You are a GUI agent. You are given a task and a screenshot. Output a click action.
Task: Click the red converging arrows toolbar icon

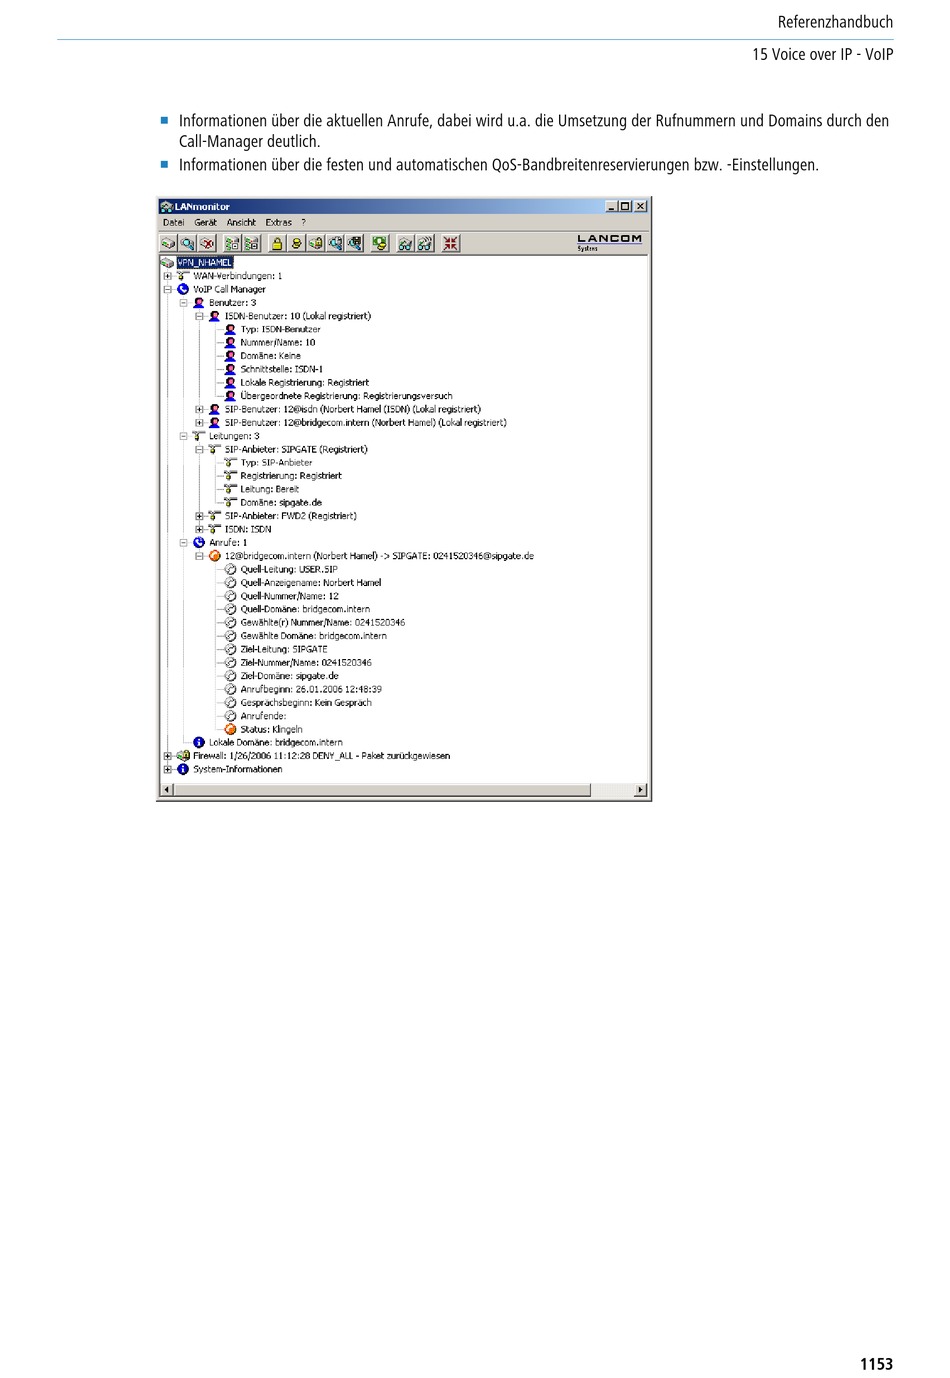451,243
